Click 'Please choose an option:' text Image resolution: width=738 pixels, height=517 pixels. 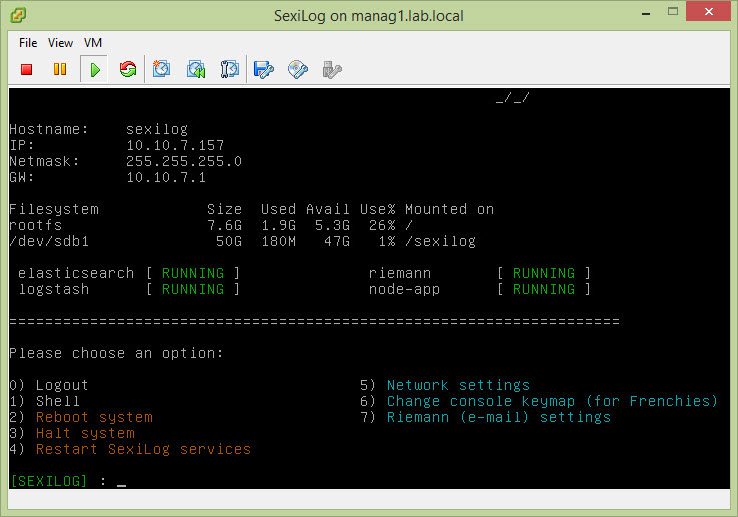click(116, 353)
